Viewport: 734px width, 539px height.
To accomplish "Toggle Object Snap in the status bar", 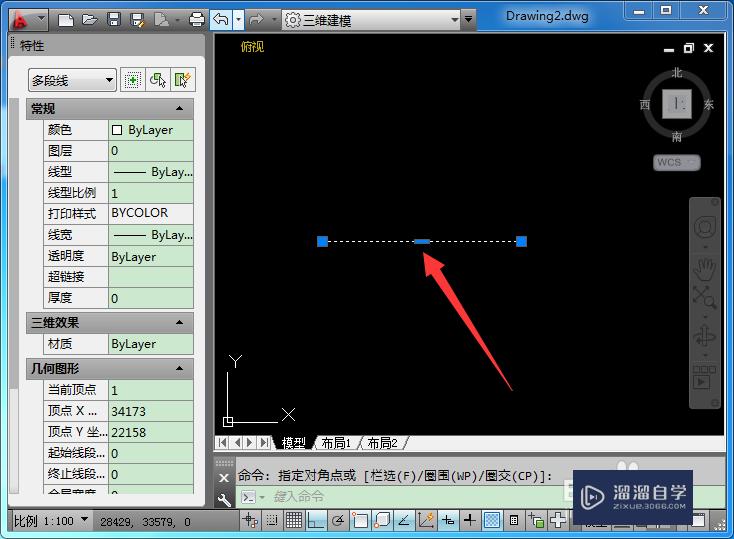I will tap(360, 520).
